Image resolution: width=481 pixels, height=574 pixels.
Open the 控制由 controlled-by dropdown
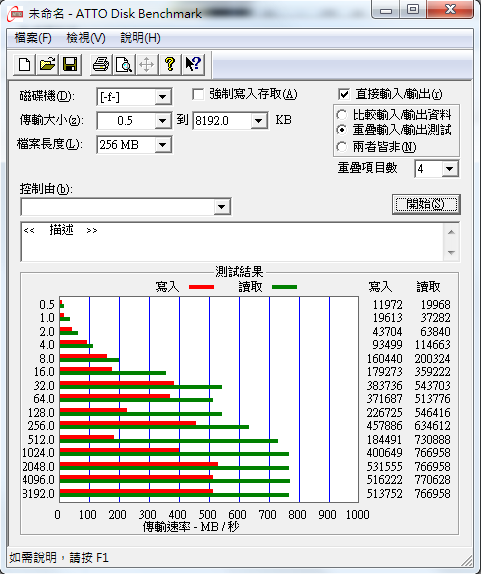[x=221, y=207]
